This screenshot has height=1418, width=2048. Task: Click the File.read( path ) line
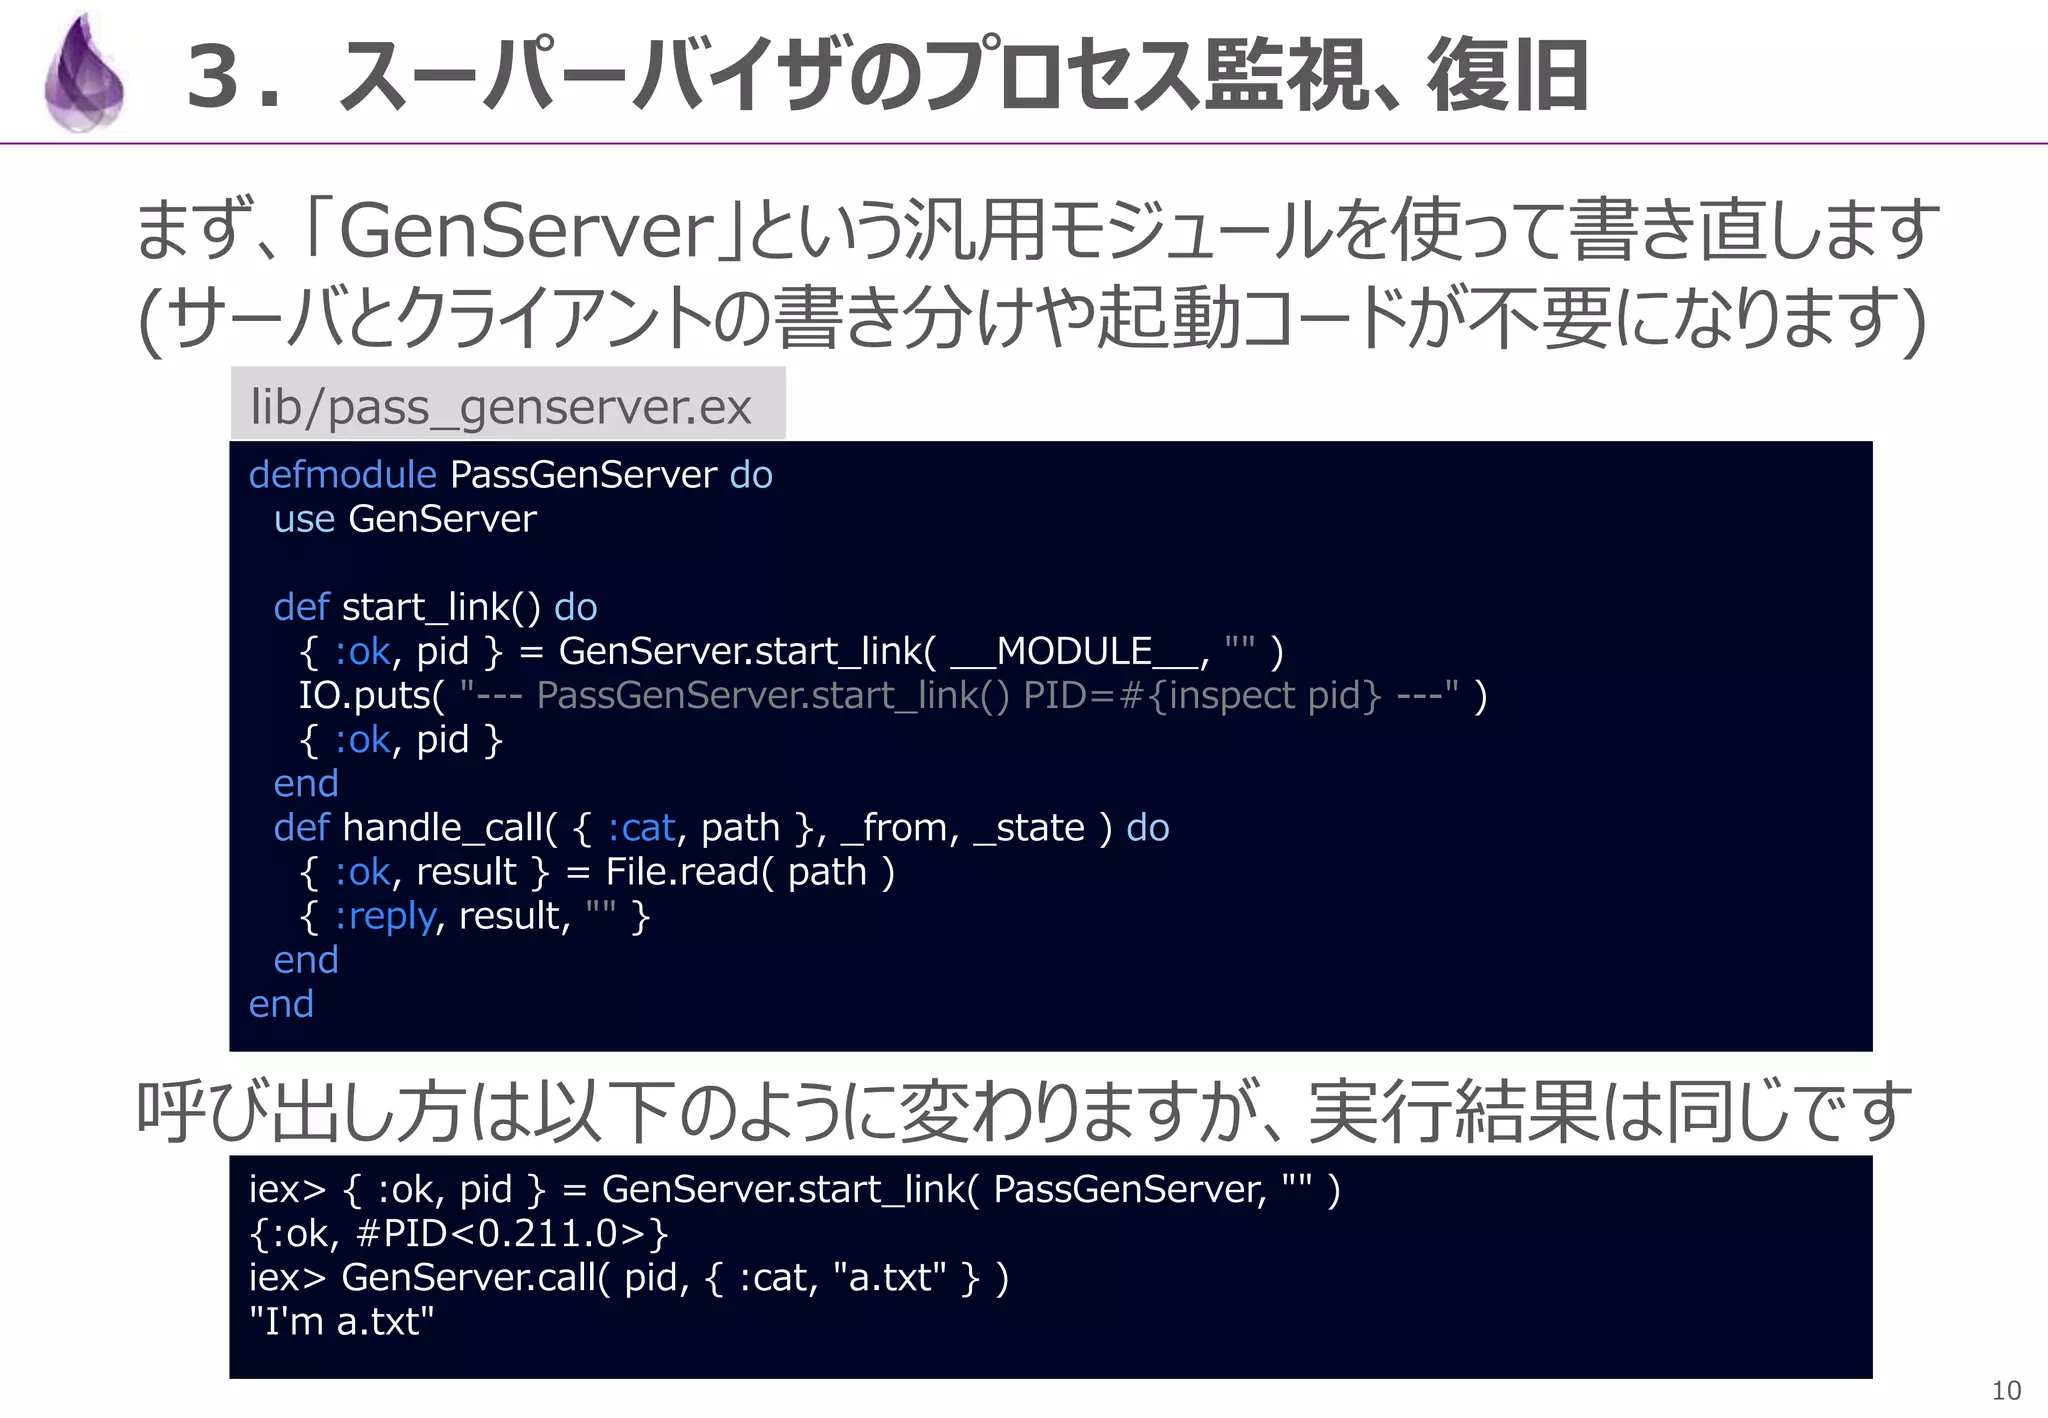pos(597,872)
